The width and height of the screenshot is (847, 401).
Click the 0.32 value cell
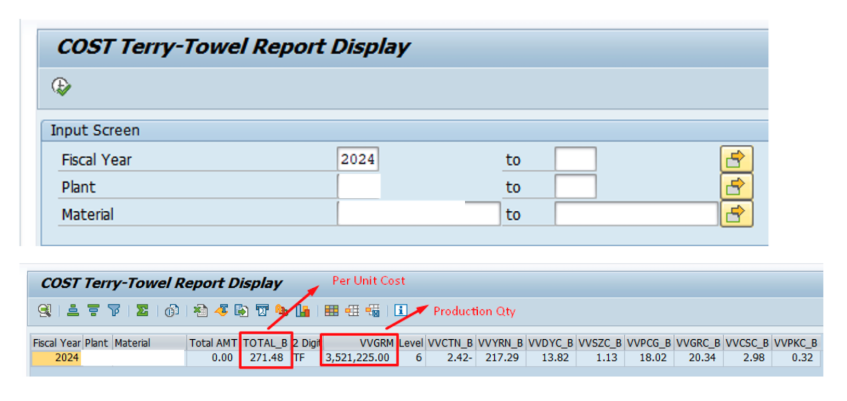(796, 358)
